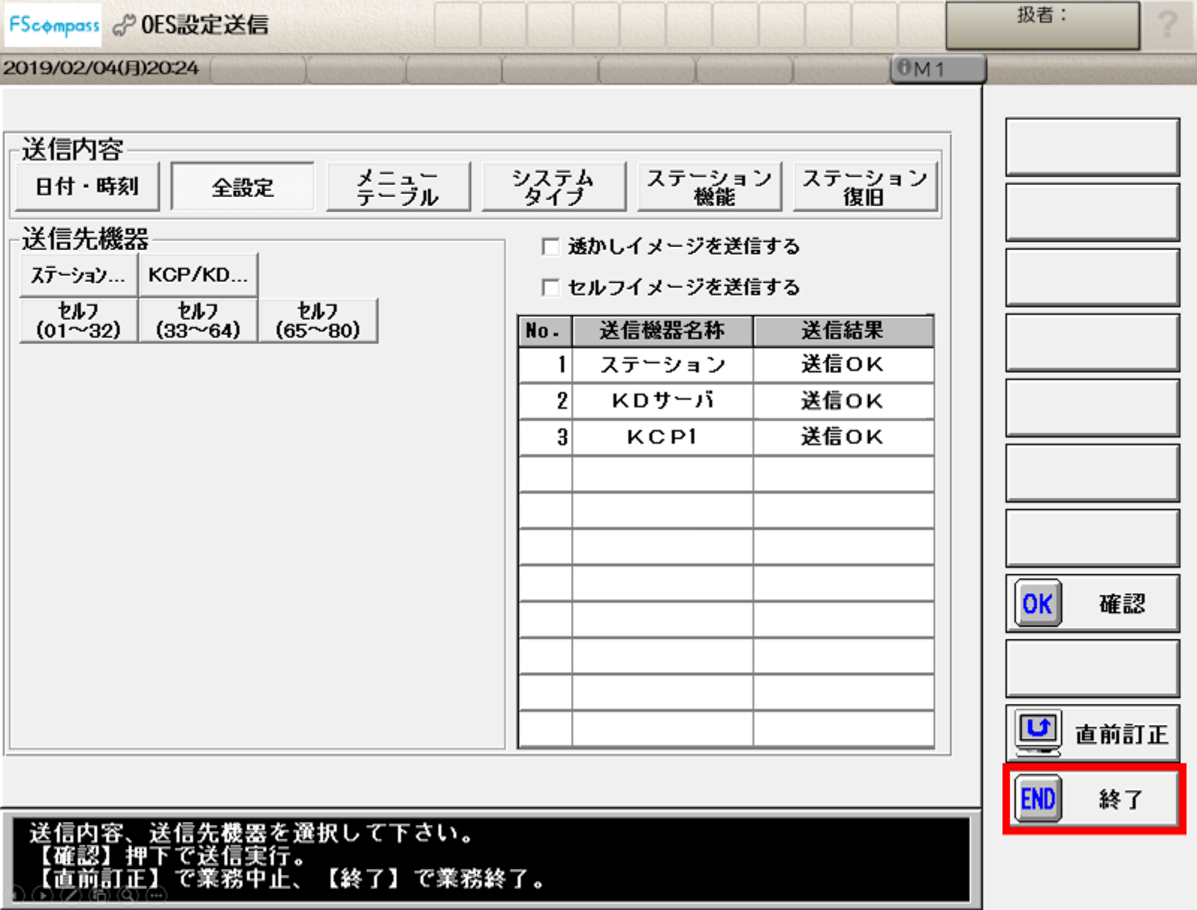1197x910 pixels.
Task: Select the KDサーバ row cell
Action: click(663, 401)
